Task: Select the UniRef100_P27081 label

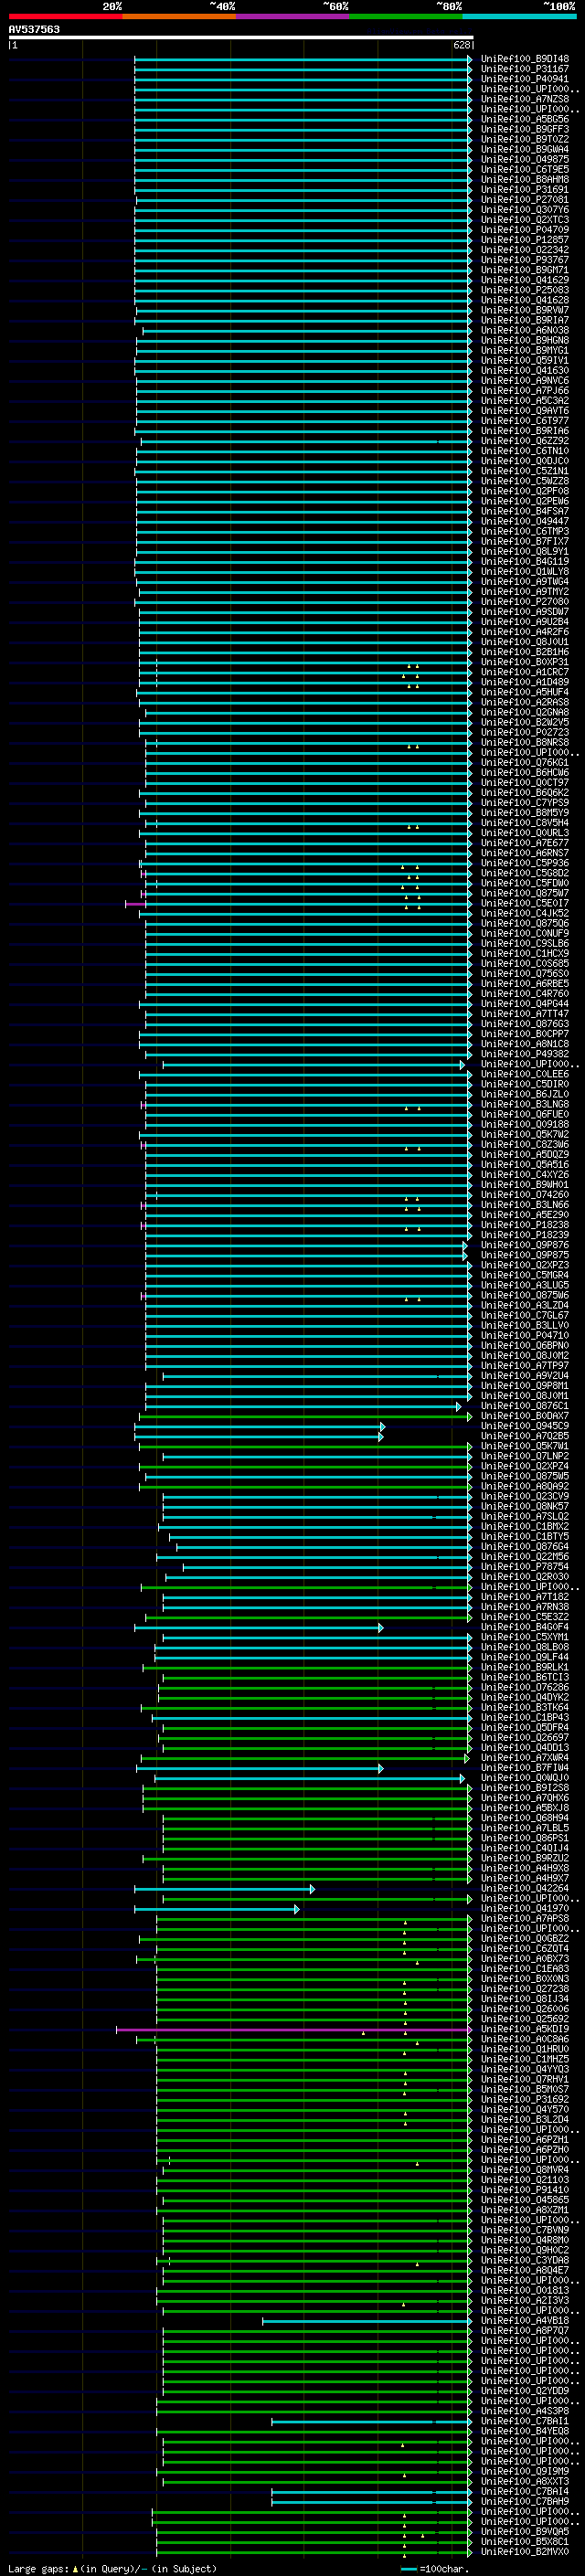Action: tap(525, 199)
